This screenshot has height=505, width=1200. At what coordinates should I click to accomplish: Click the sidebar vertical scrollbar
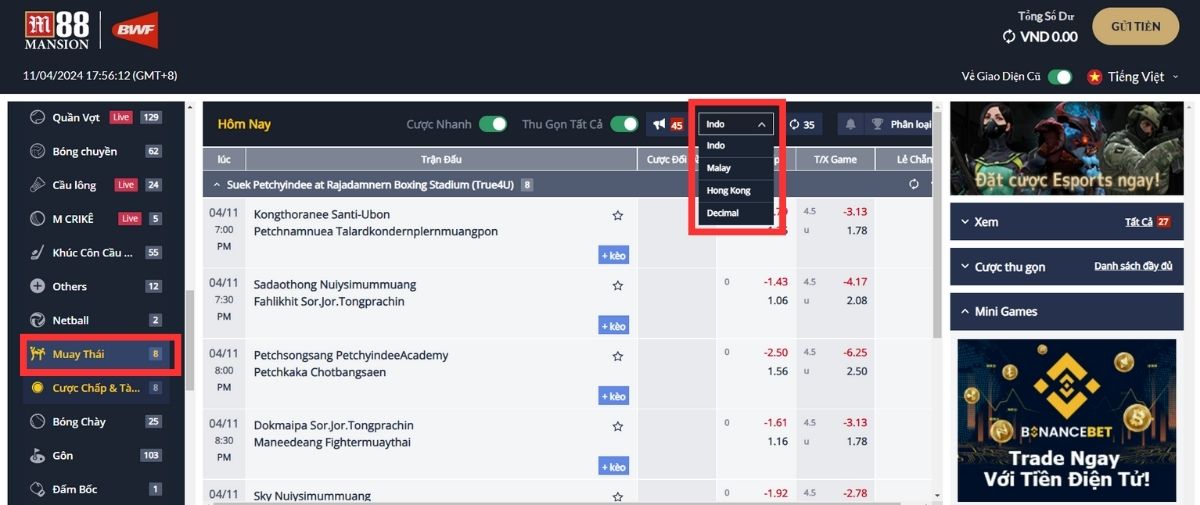[x=189, y=340]
